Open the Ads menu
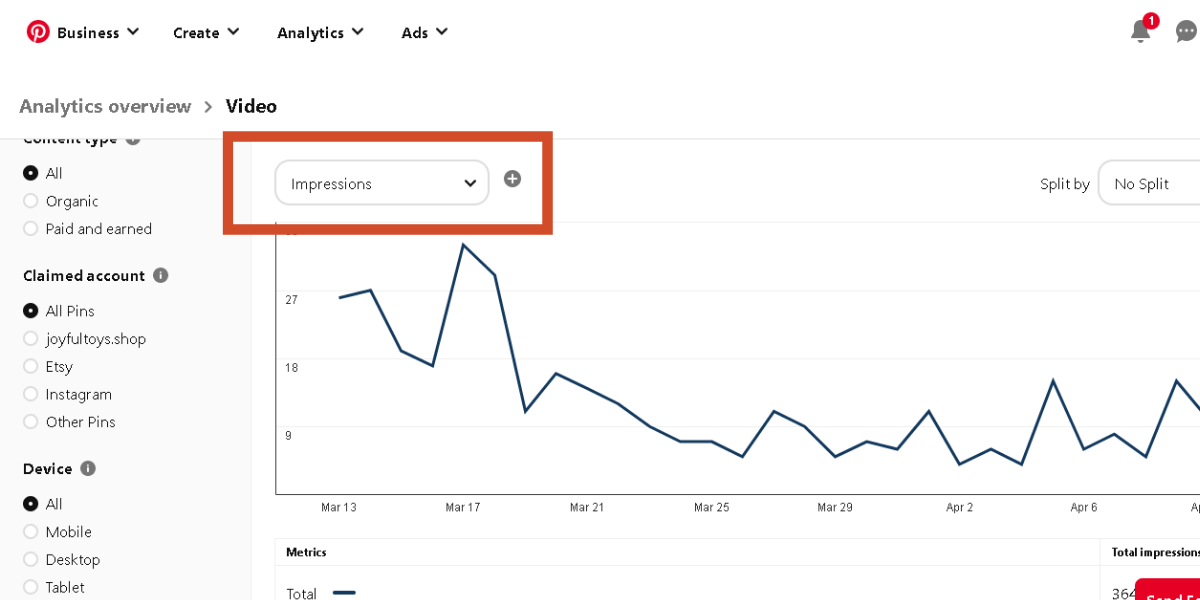This screenshot has height=600, width=1200. click(x=424, y=32)
